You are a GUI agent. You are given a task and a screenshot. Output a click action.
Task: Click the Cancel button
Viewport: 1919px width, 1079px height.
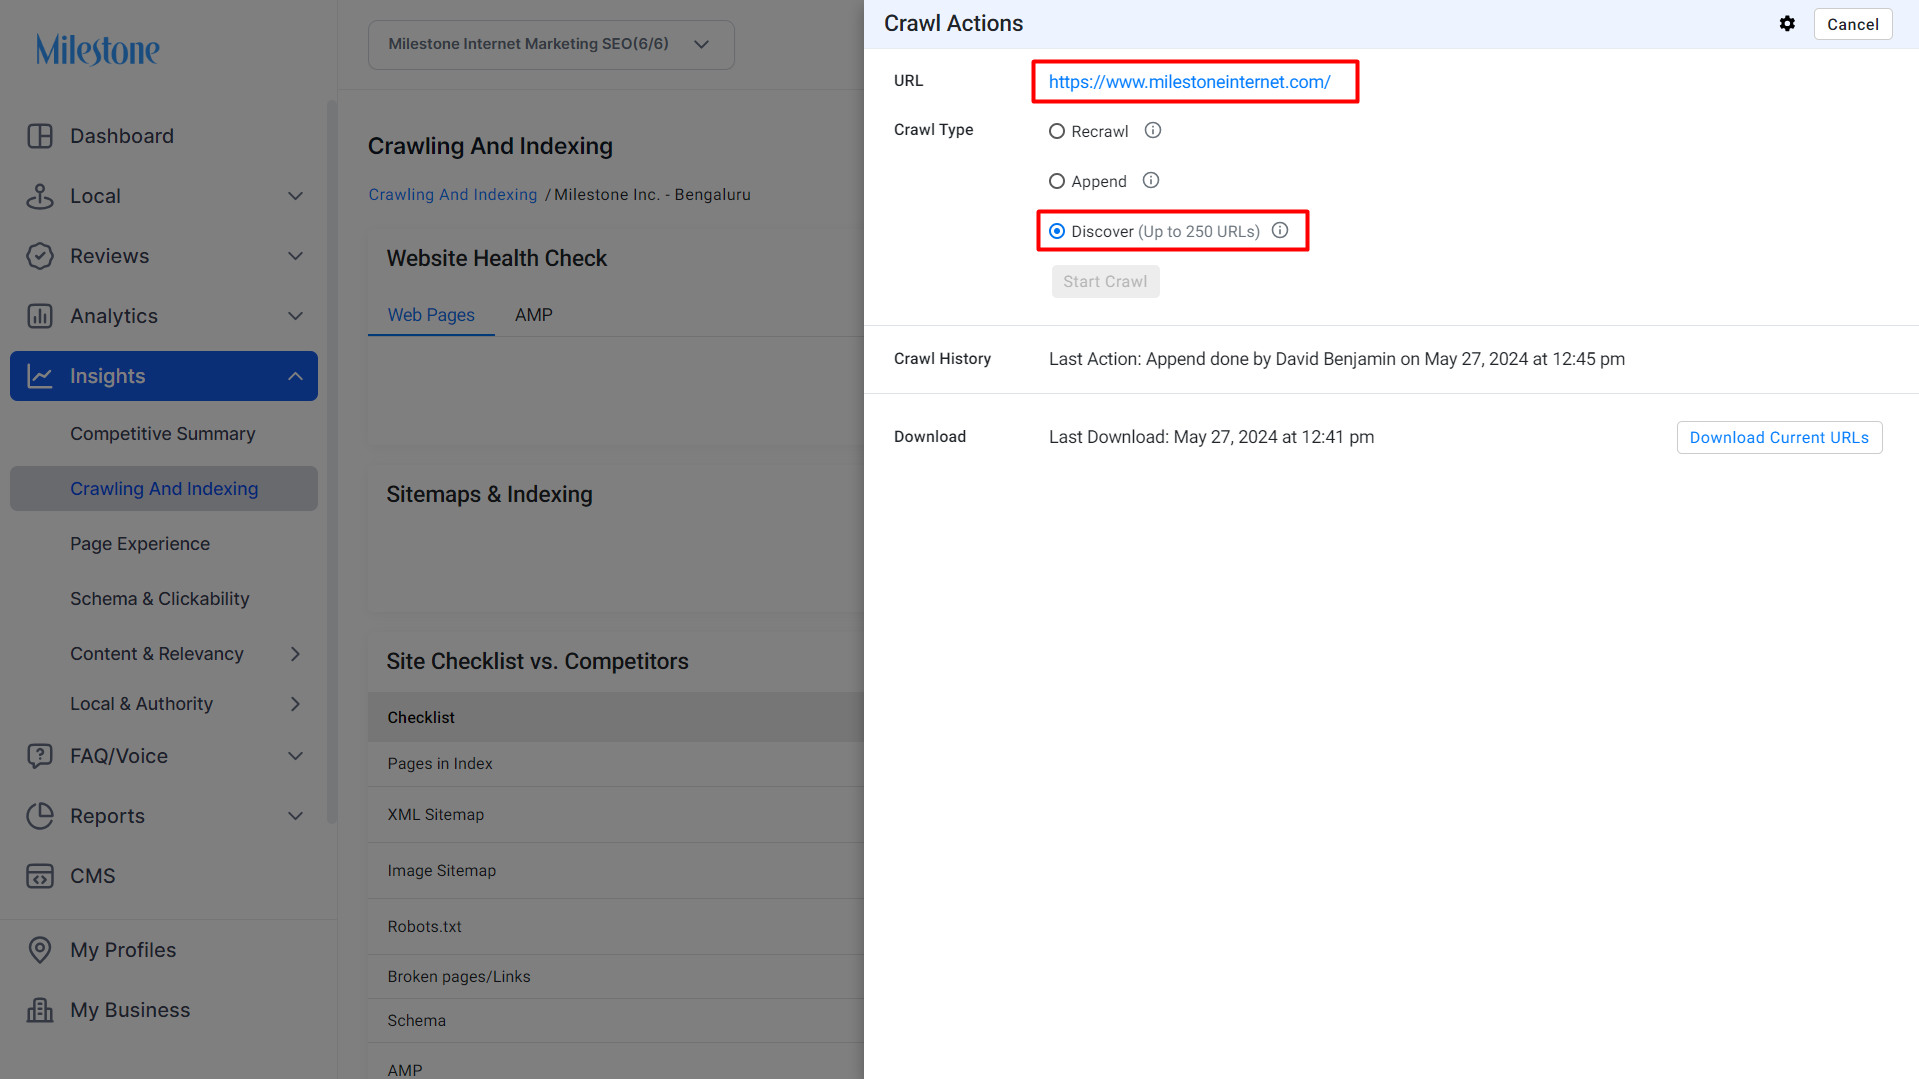coord(1853,24)
